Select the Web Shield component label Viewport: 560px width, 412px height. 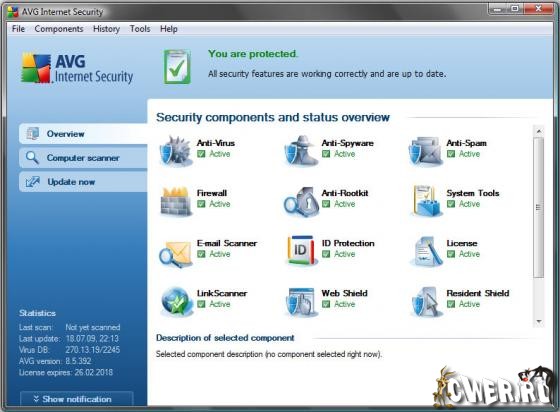click(344, 293)
